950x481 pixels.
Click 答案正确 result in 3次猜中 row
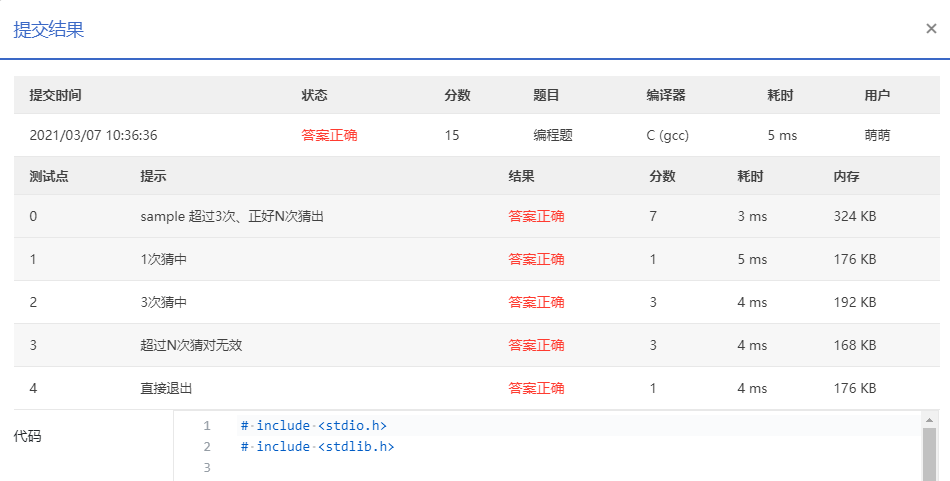pos(536,302)
